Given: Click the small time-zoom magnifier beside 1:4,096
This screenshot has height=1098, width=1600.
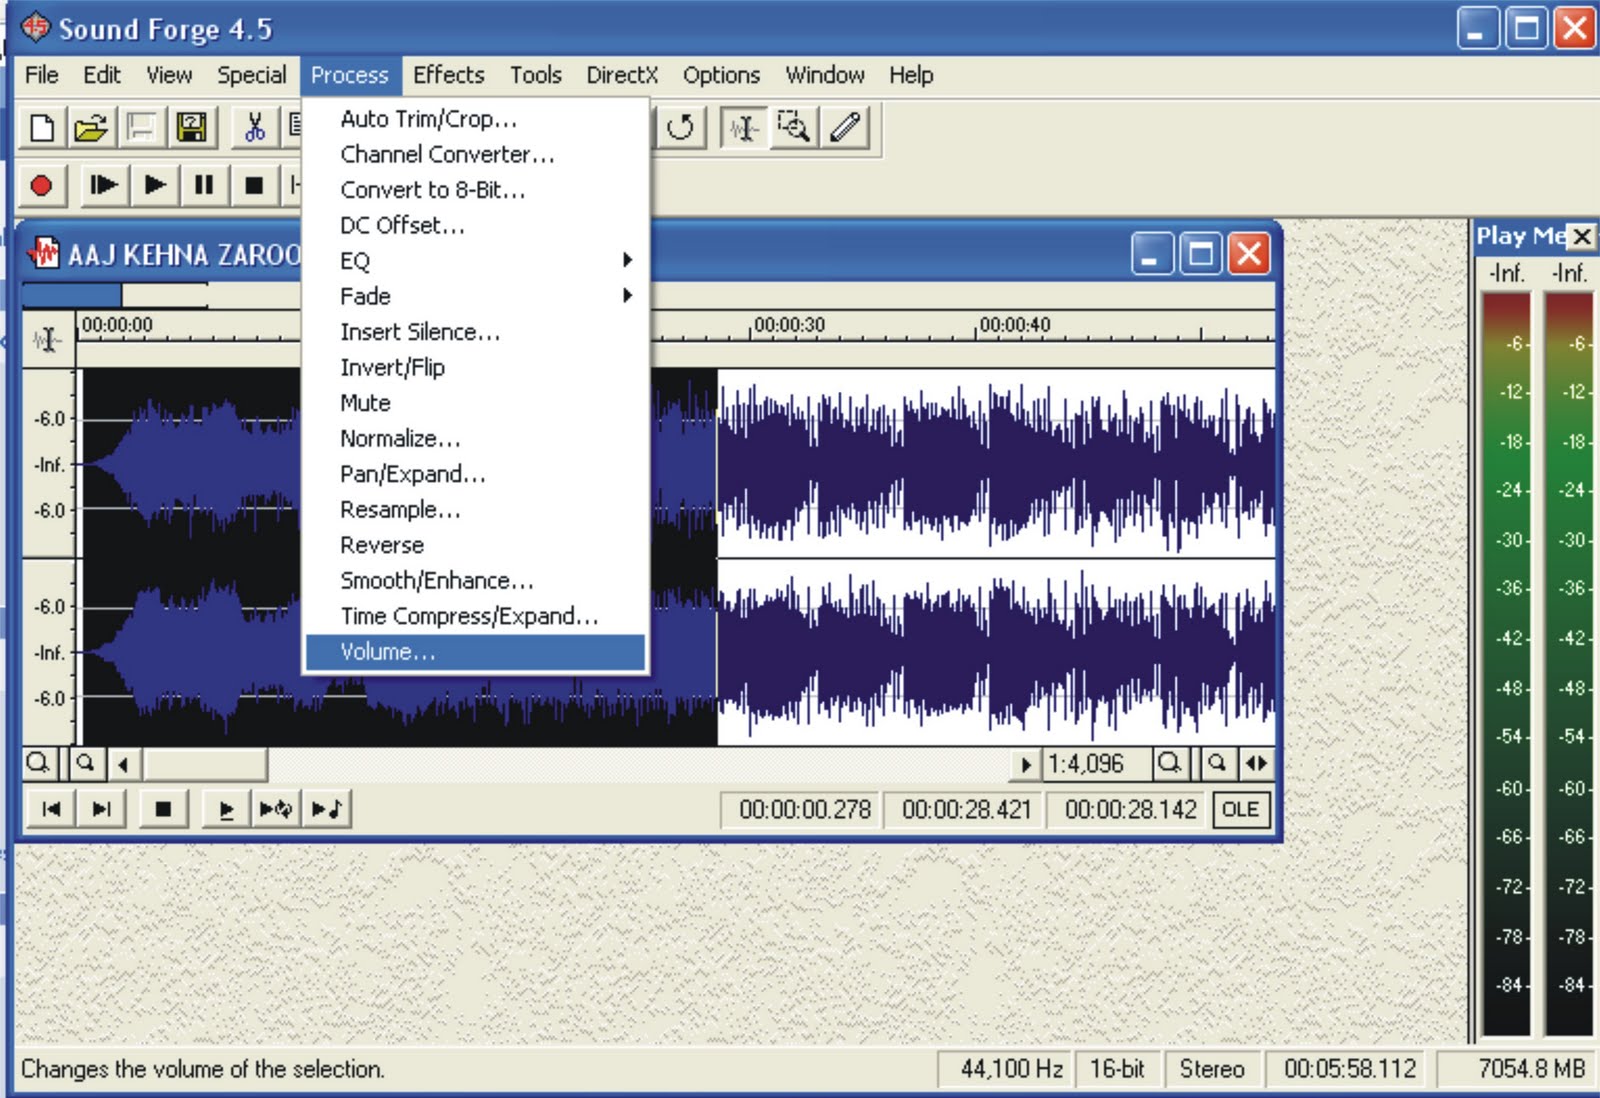Looking at the screenshot, I should [1217, 764].
